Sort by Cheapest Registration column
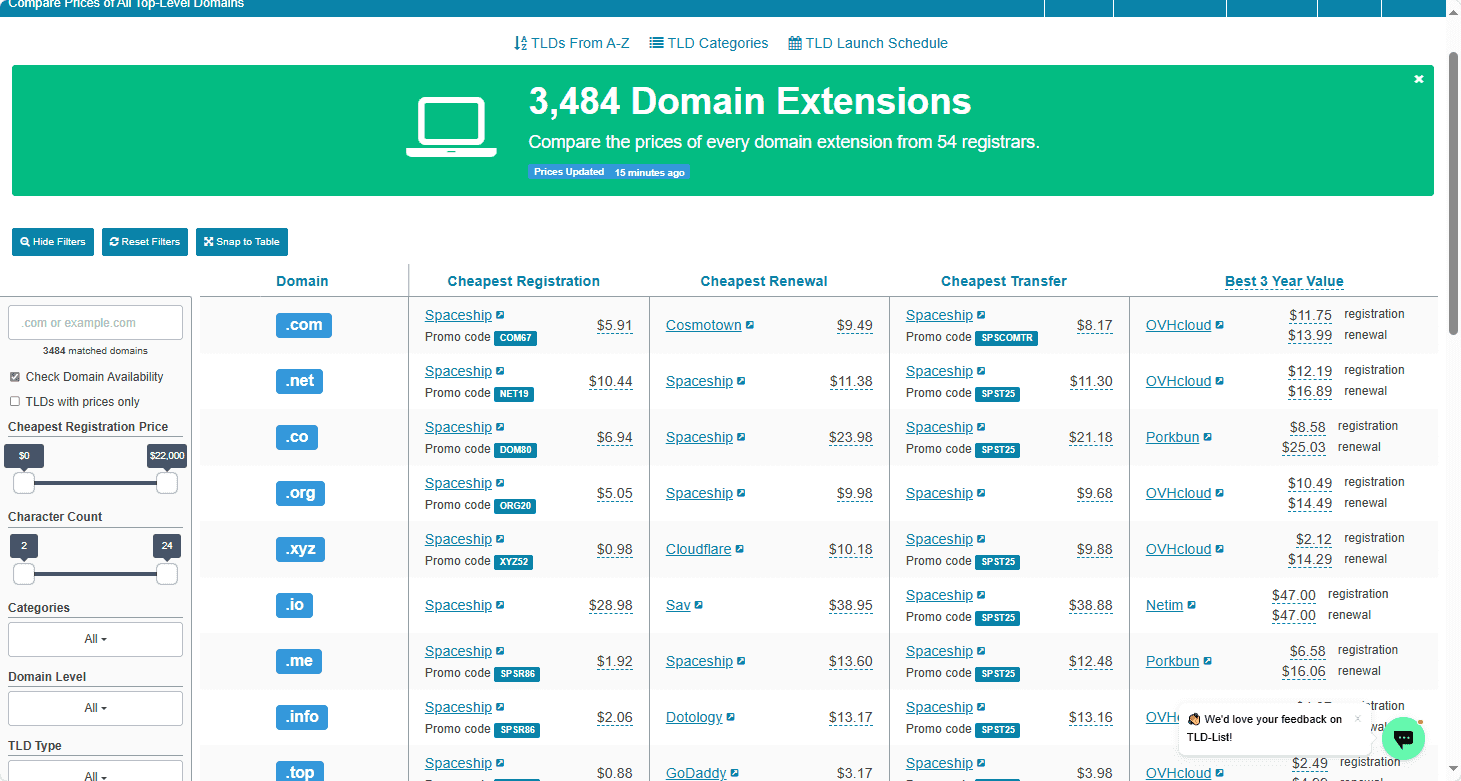The width and height of the screenshot is (1461, 781). click(524, 281)
